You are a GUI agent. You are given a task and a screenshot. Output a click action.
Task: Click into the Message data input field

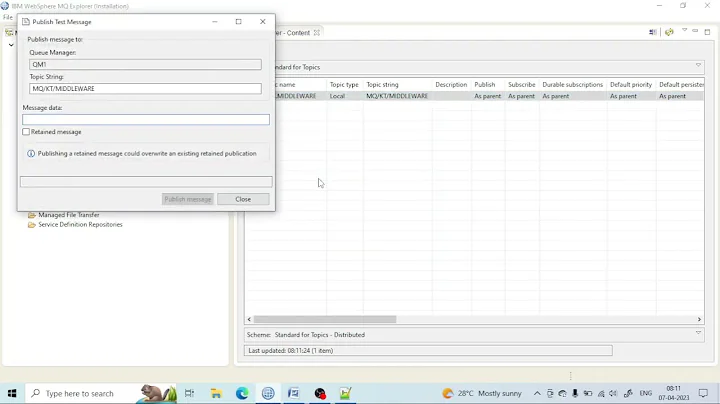[x=146, y=120]
